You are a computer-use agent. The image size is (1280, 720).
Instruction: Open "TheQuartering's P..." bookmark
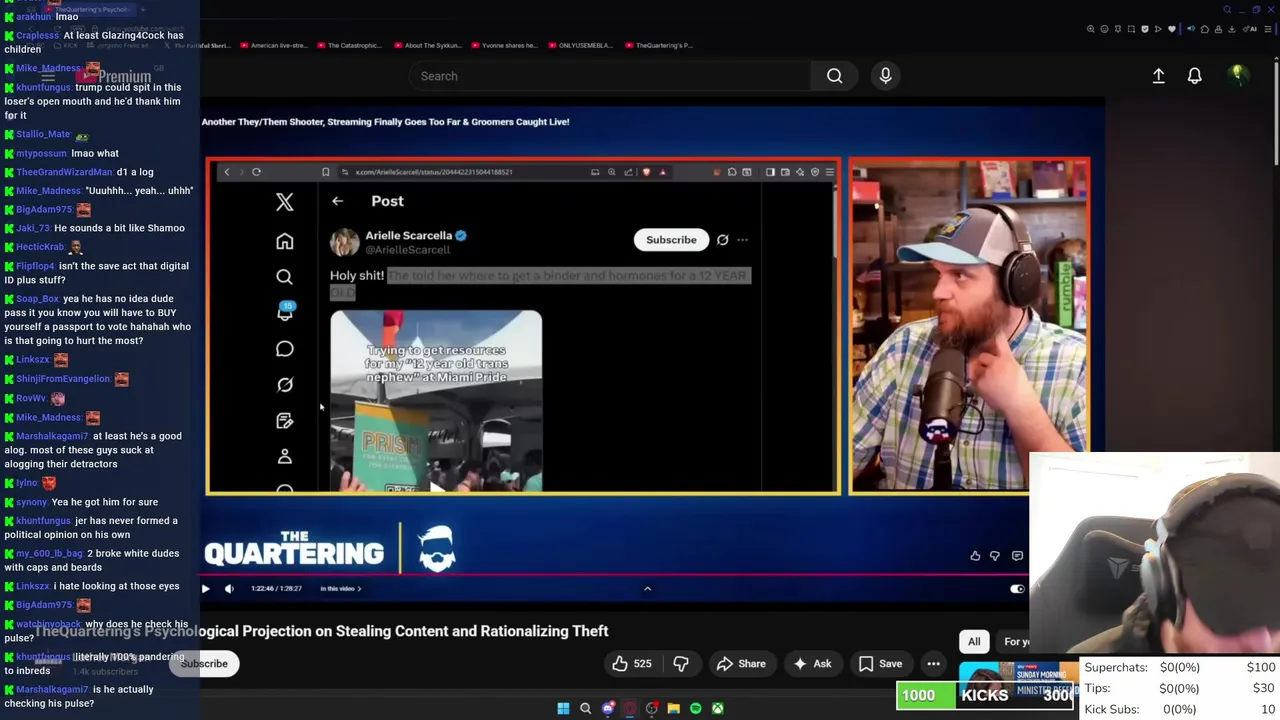click(x=658, y=45)
